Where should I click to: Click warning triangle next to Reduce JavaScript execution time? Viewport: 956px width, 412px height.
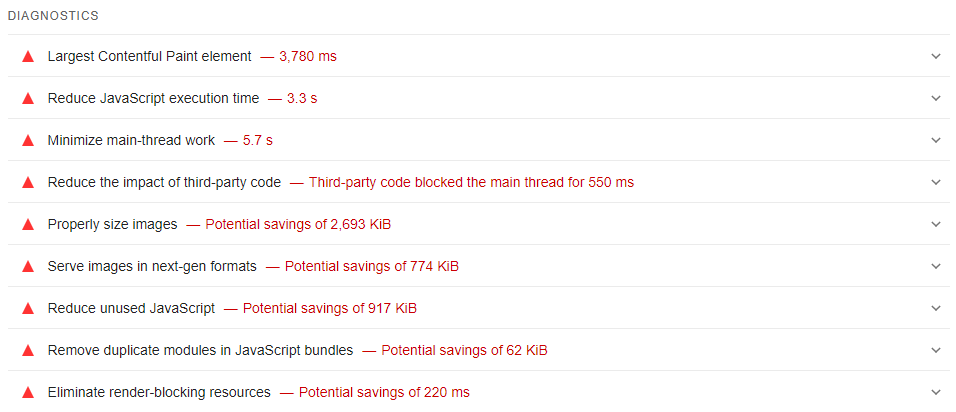[x=28, y=98]
